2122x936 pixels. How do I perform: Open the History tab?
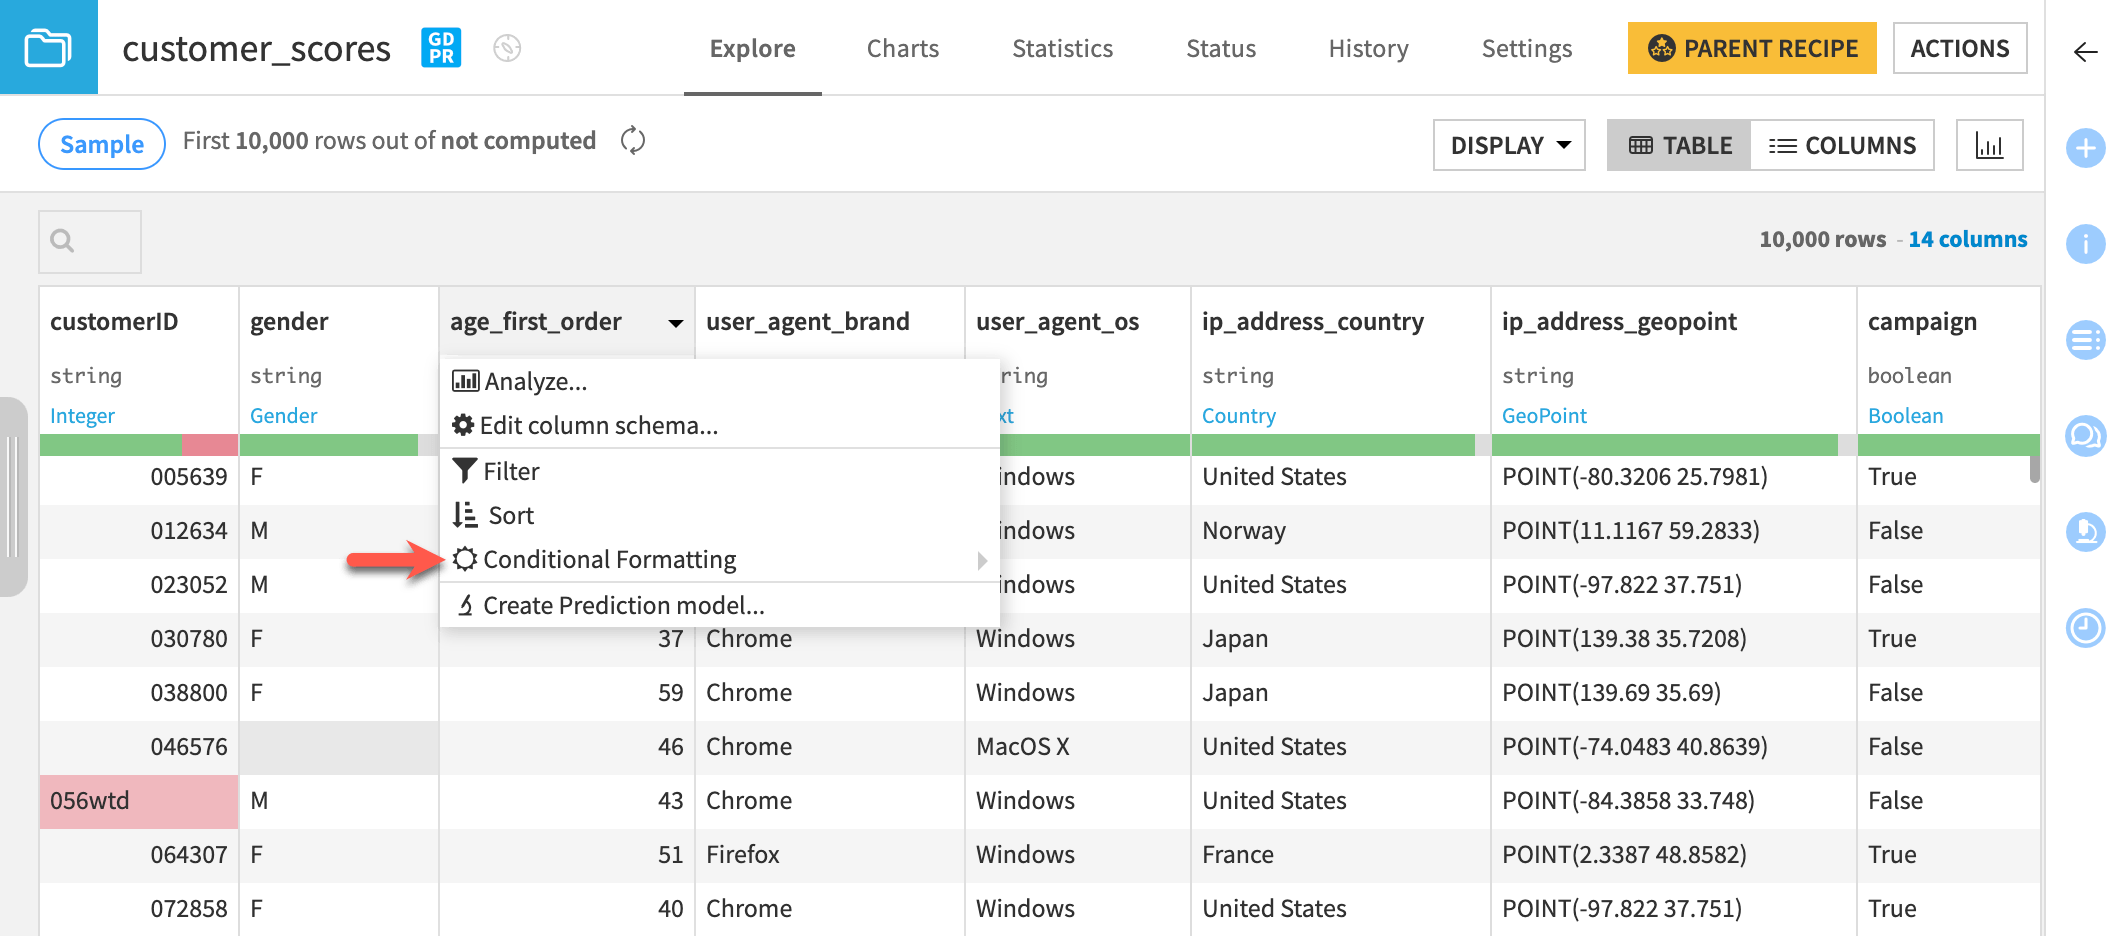click(x=1368, y=48)
